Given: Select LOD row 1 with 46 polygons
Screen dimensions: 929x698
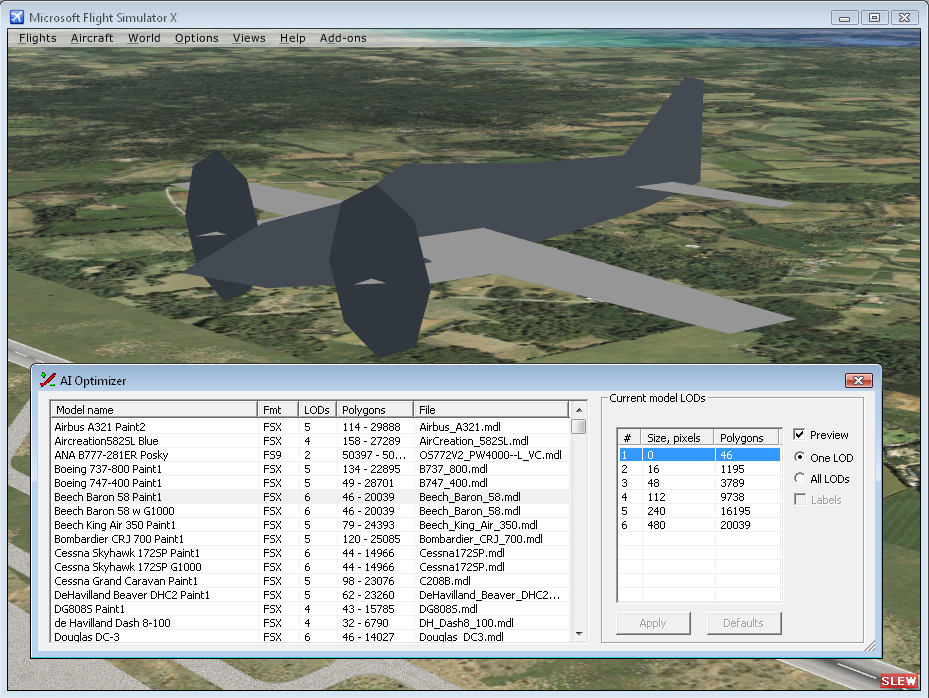Looking at the screenshot, I should [x=699, y=455].
